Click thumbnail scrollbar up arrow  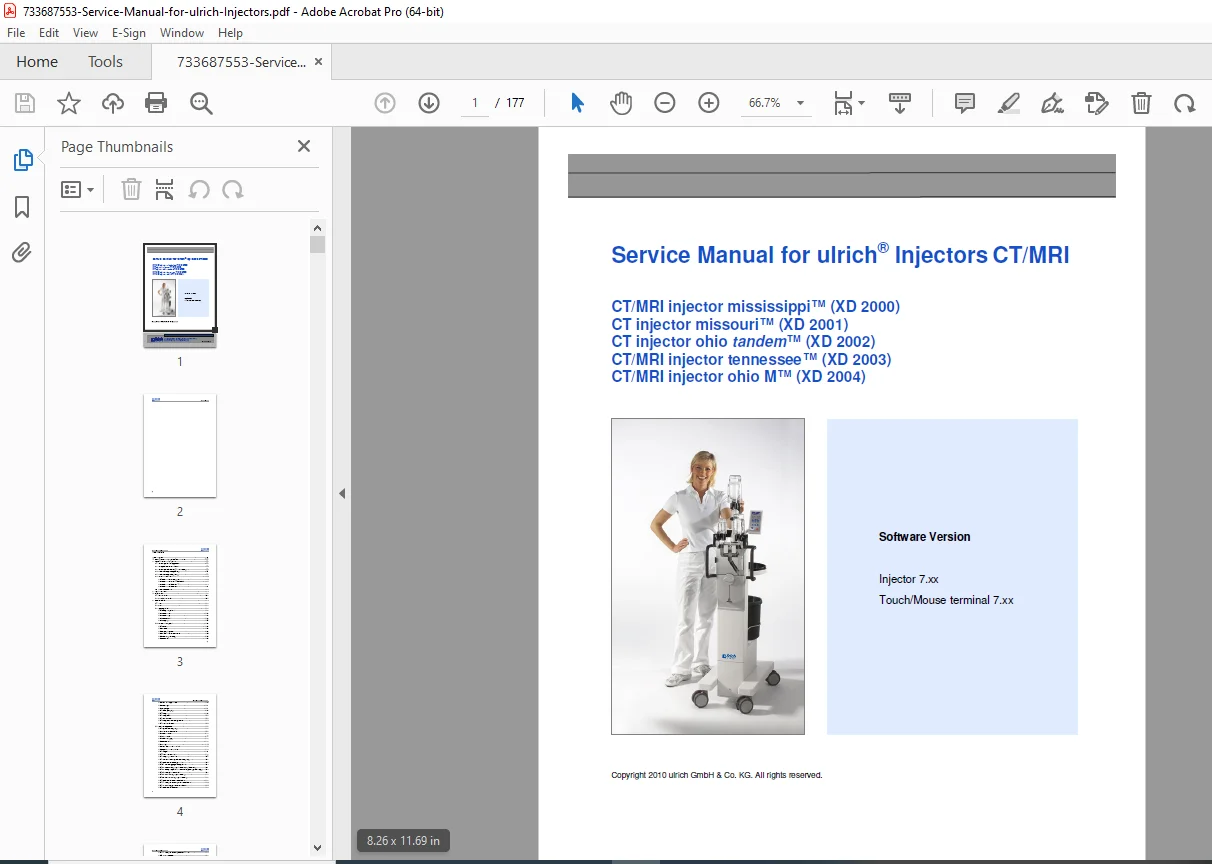point(317,227)
